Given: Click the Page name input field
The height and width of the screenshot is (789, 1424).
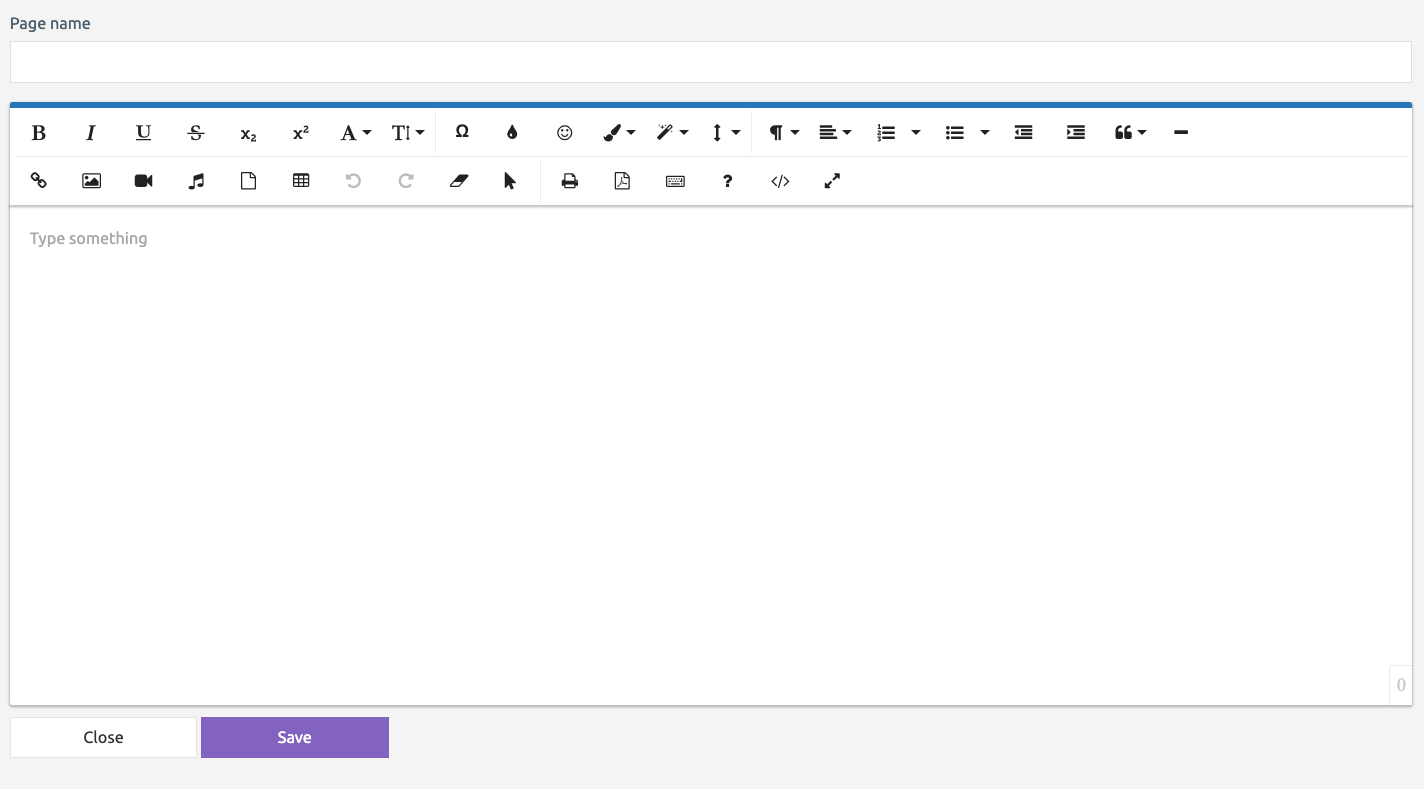Looking at the screenshot, I should 711,62.
